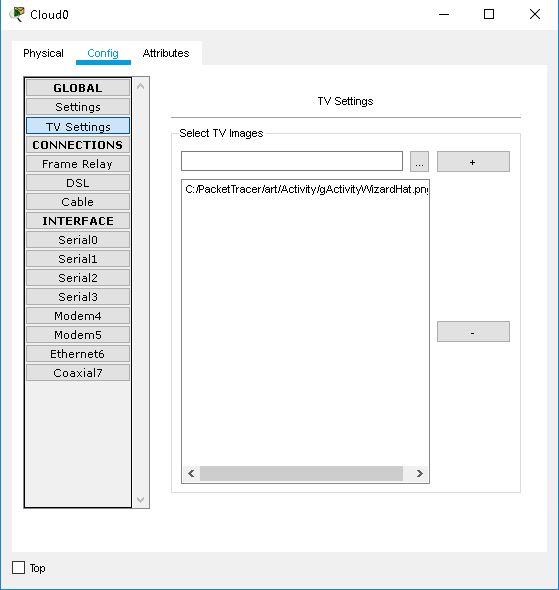
Task: Select the Serial0 interface
Action: pos(78,240)
